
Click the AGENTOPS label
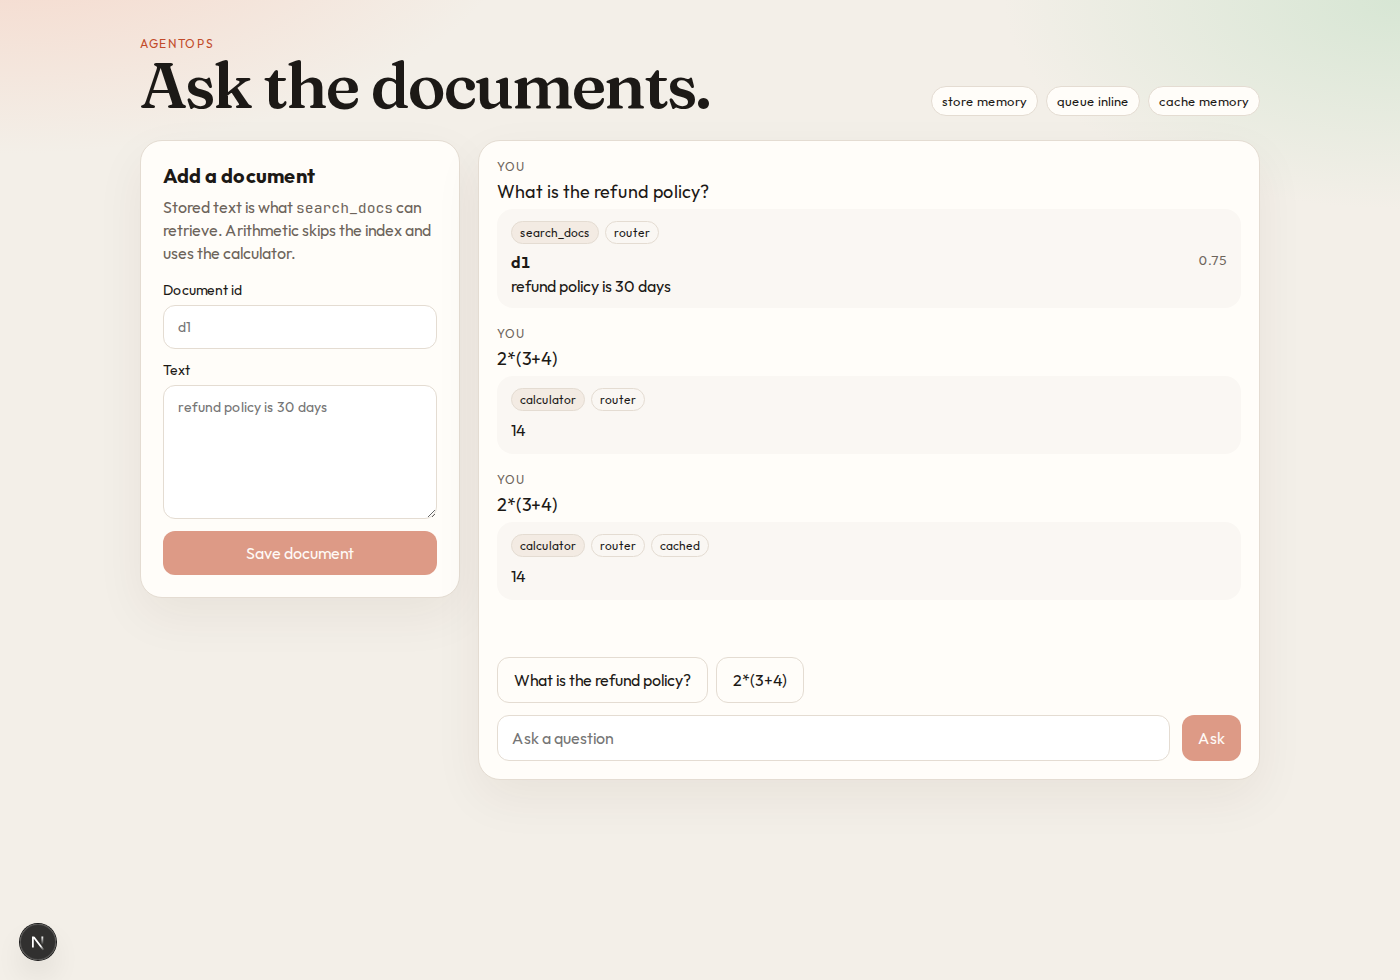click(x=177, y=44)
